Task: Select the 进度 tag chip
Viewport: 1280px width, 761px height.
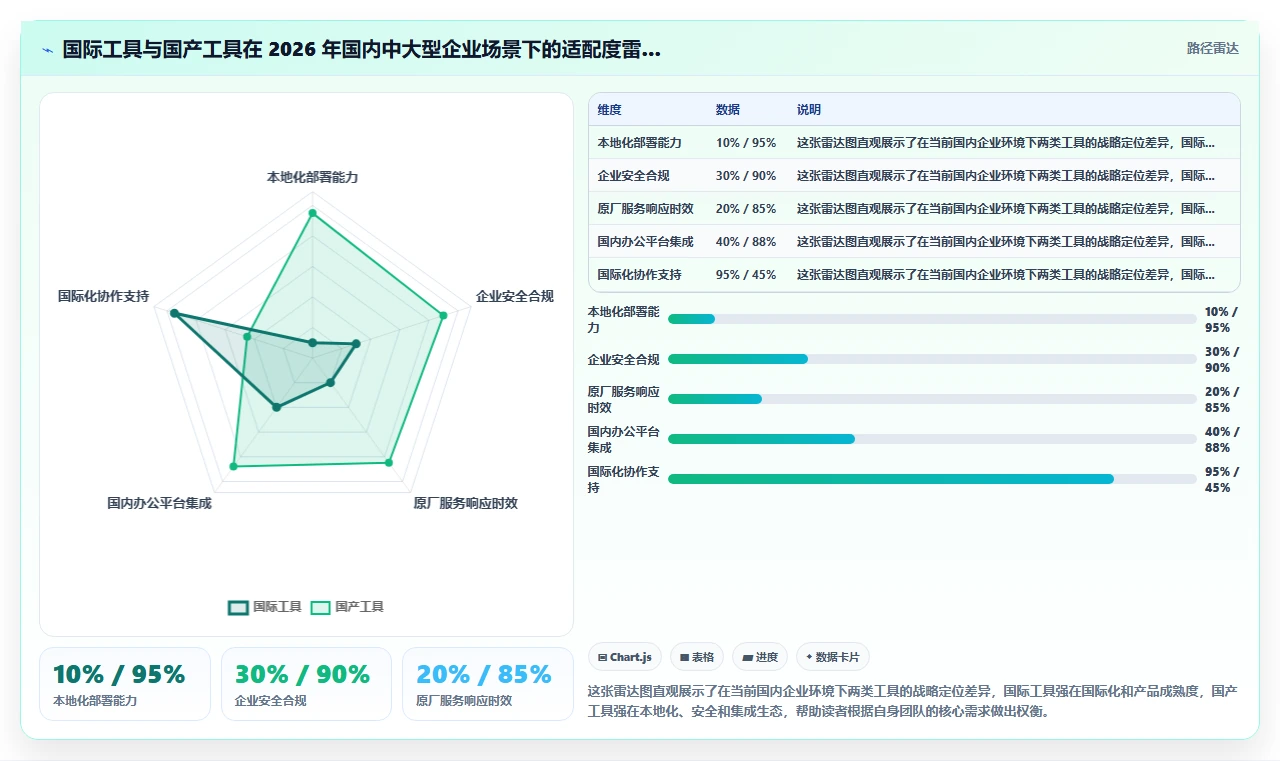Action: coord(760,657)
